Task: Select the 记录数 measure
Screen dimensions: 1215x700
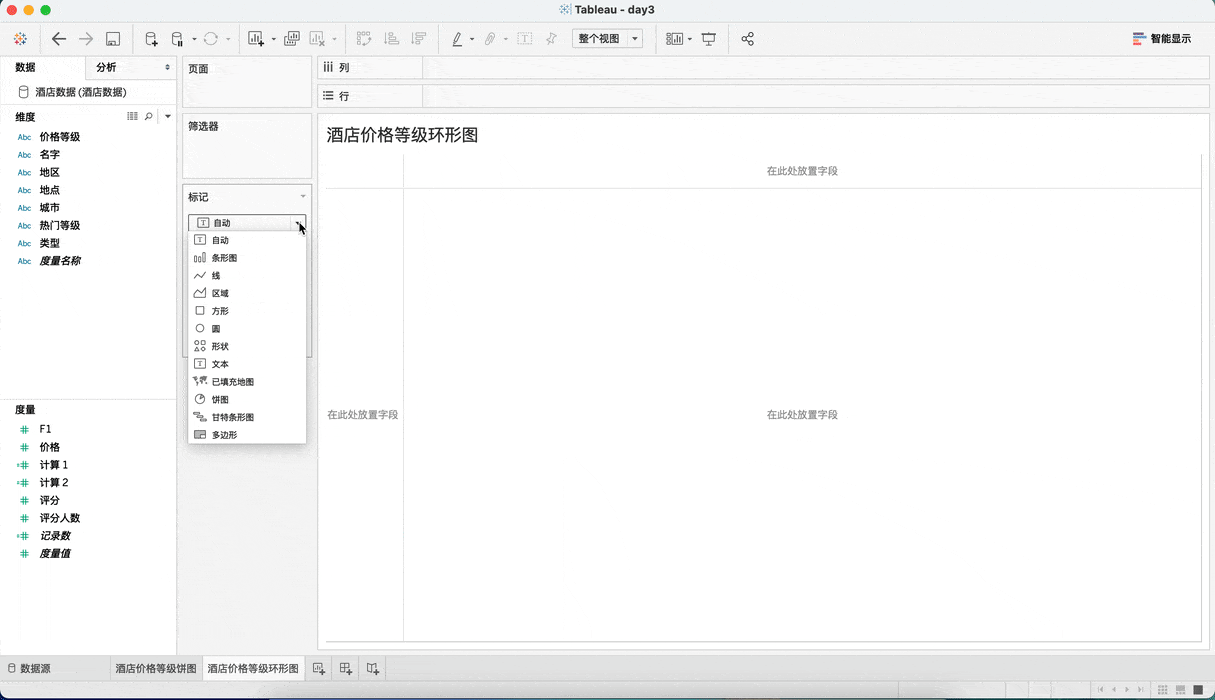Action: point(55,536)
